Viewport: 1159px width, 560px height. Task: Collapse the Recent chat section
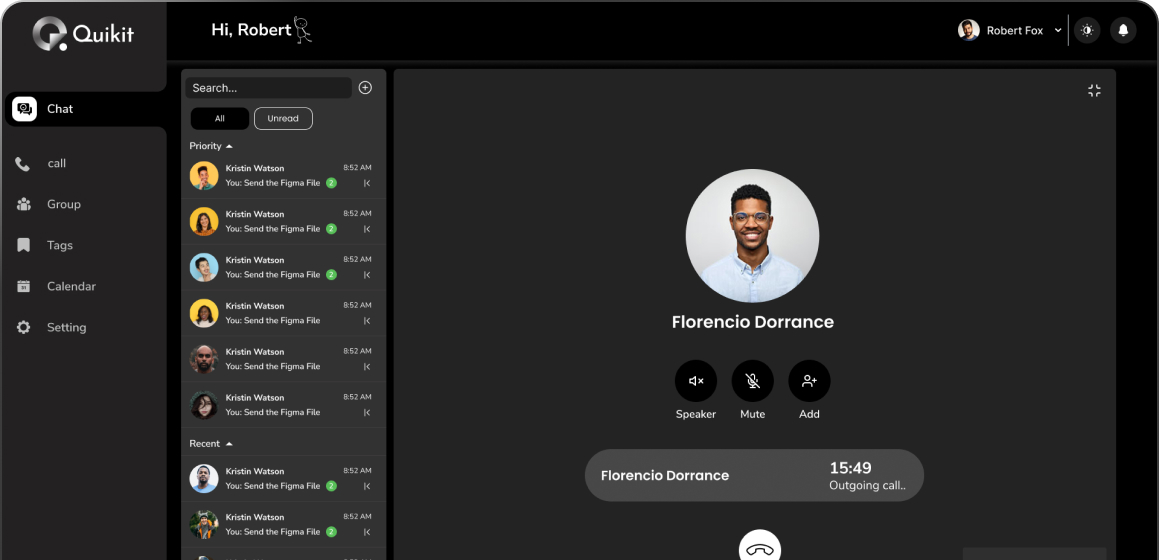[x=211, y=444]
